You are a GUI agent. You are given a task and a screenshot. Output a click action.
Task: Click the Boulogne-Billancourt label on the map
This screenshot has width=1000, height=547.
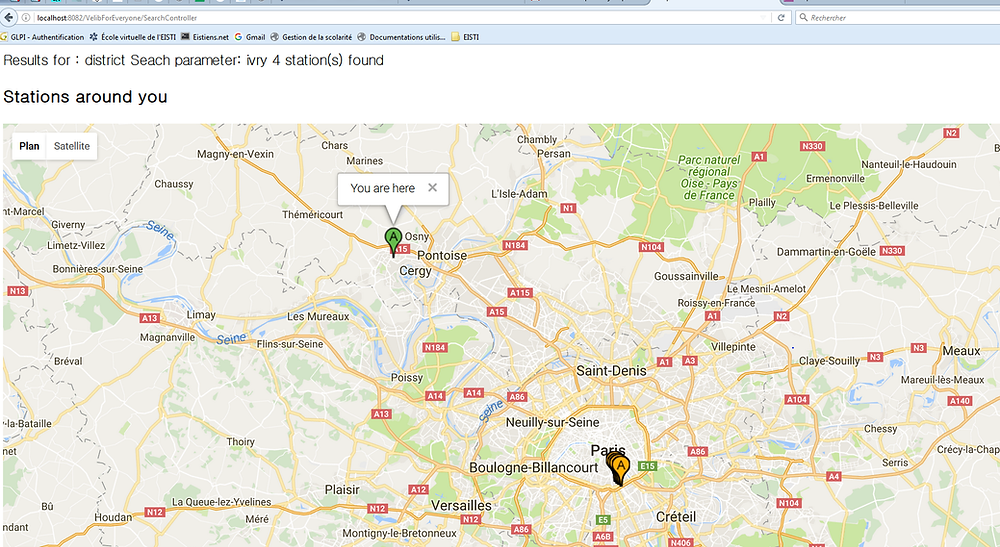[x=534, y=467]
